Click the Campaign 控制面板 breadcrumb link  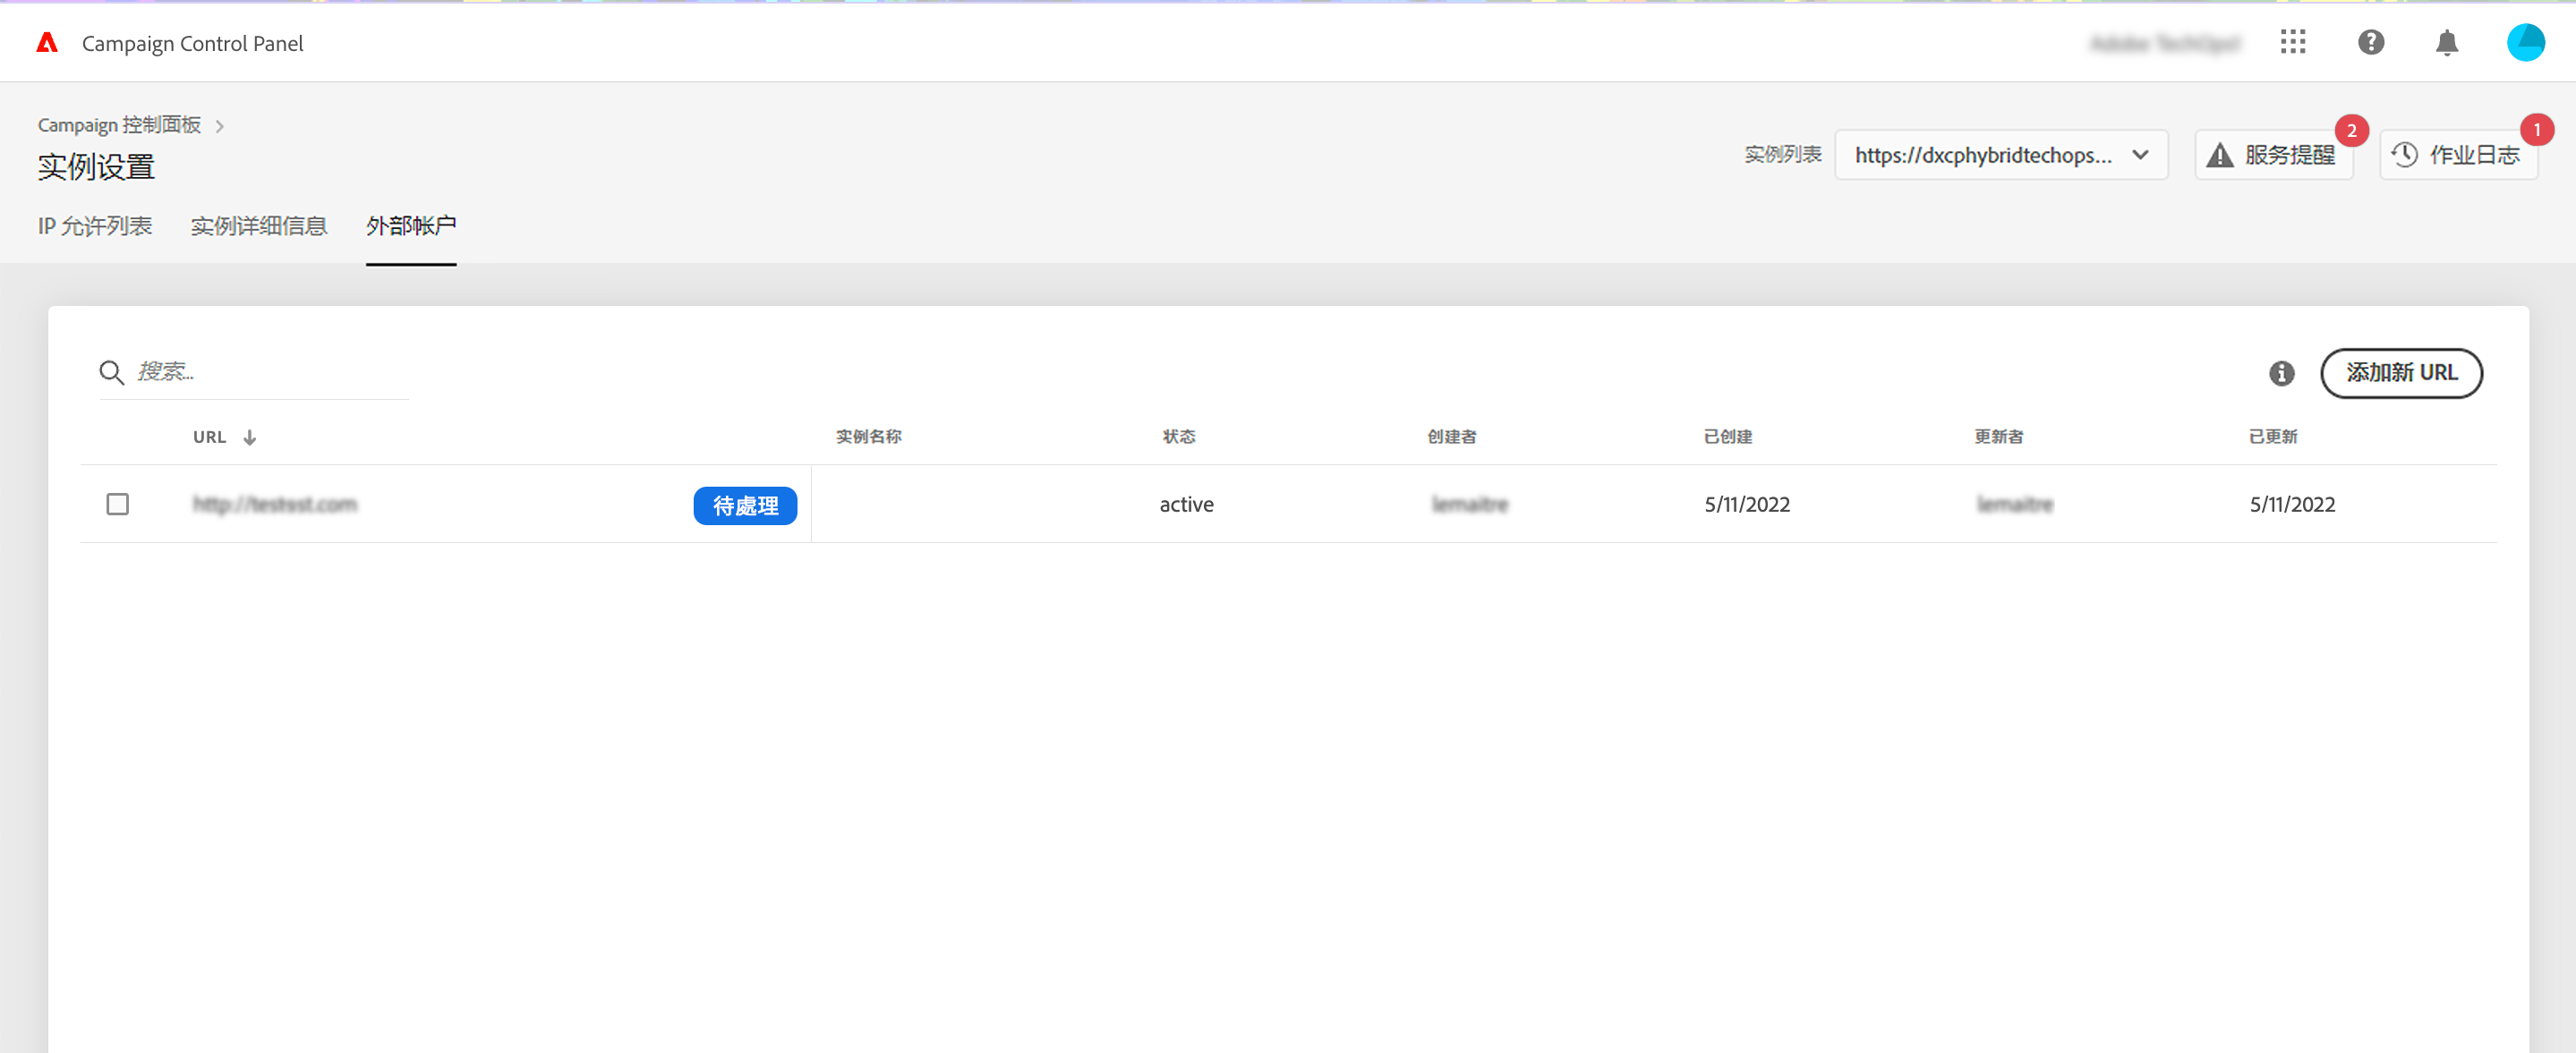pyautogui.click(x=119, y=125)
